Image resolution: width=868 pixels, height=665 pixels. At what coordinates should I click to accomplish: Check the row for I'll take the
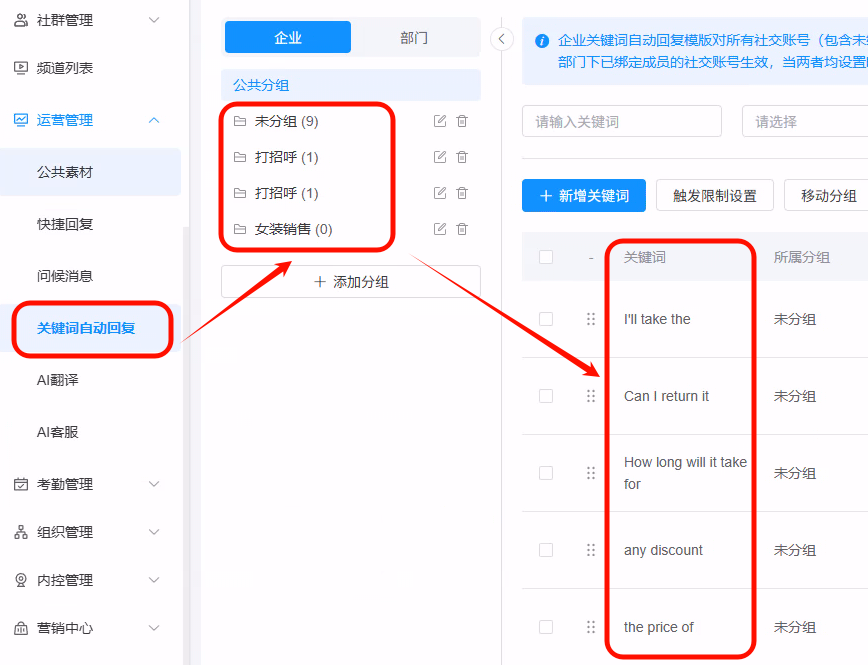tap(546, 319)
